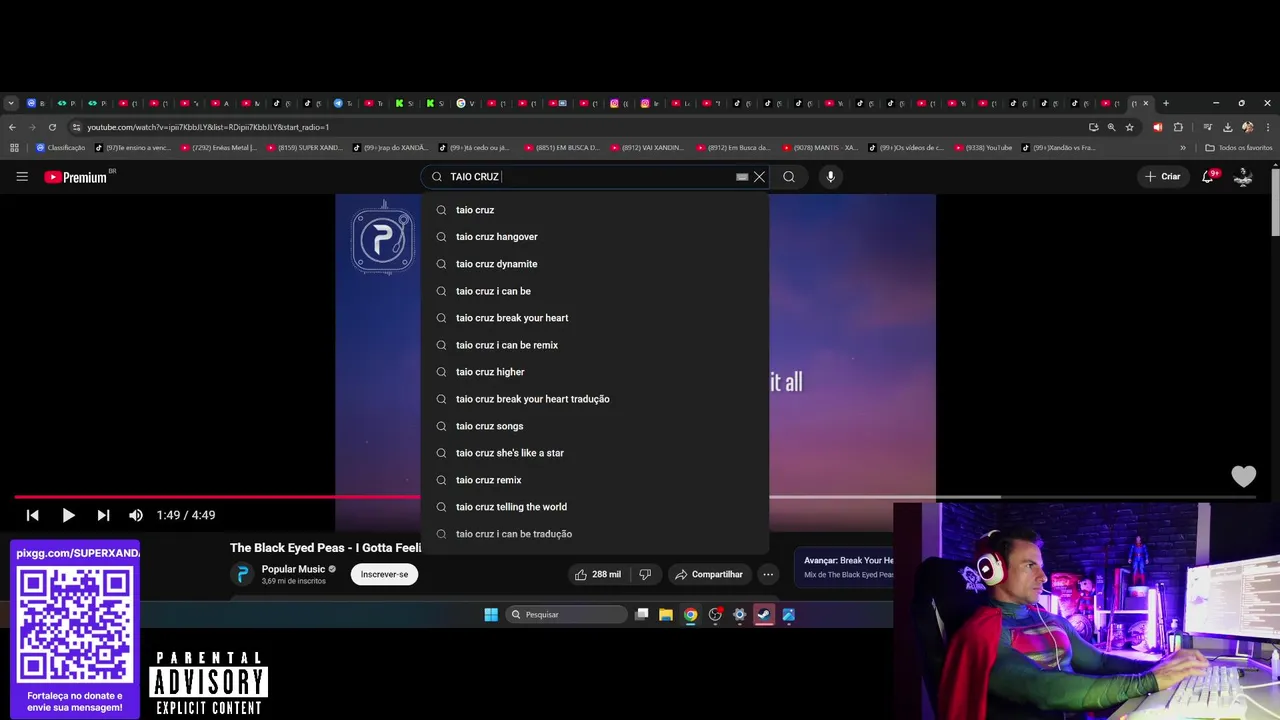
Task: Reload the YouTube page
Action: tap(52, 127)
